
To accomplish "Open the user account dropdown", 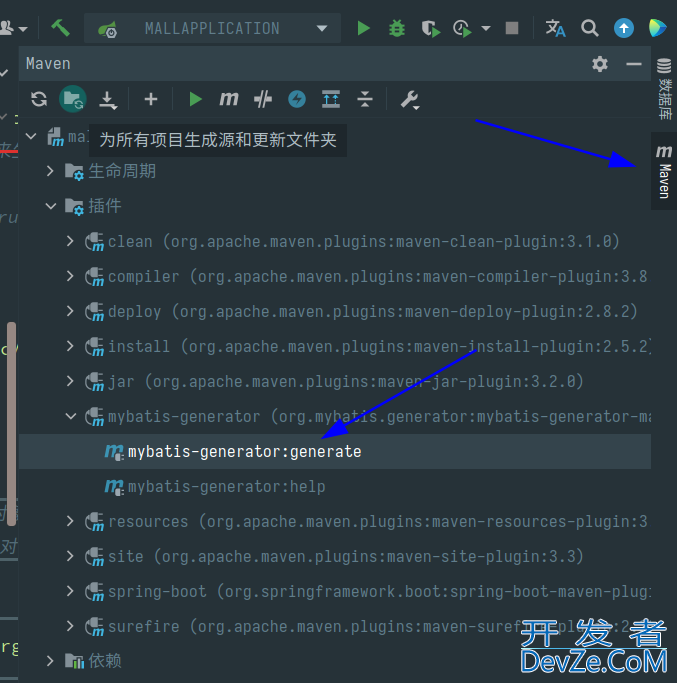I will pyautogui.click(x=13, y=28).
